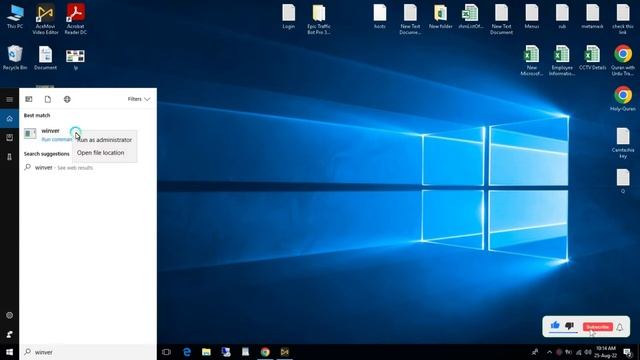Screen dimensions: 640x360
Task: Select Acrobat Reader DC desktop shortcut
Action: [x=76, y=19]
